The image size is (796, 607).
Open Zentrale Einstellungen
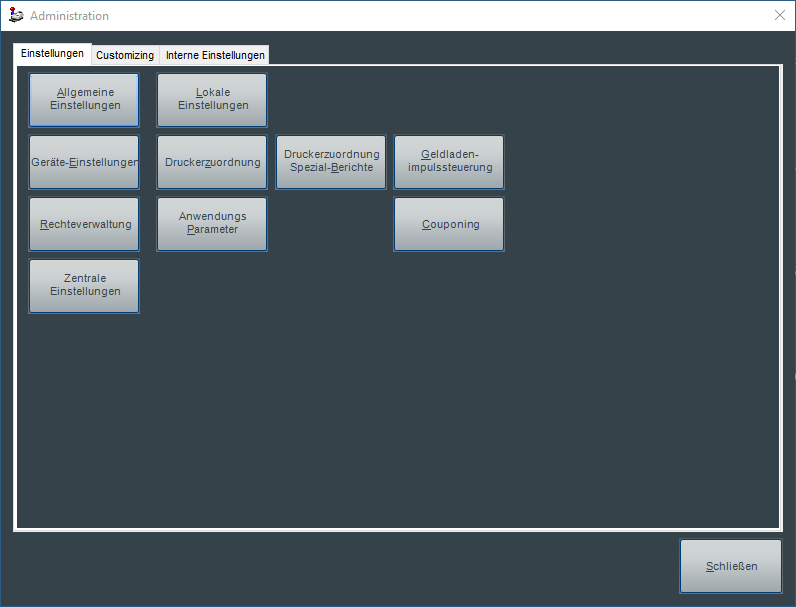[84, 286]
